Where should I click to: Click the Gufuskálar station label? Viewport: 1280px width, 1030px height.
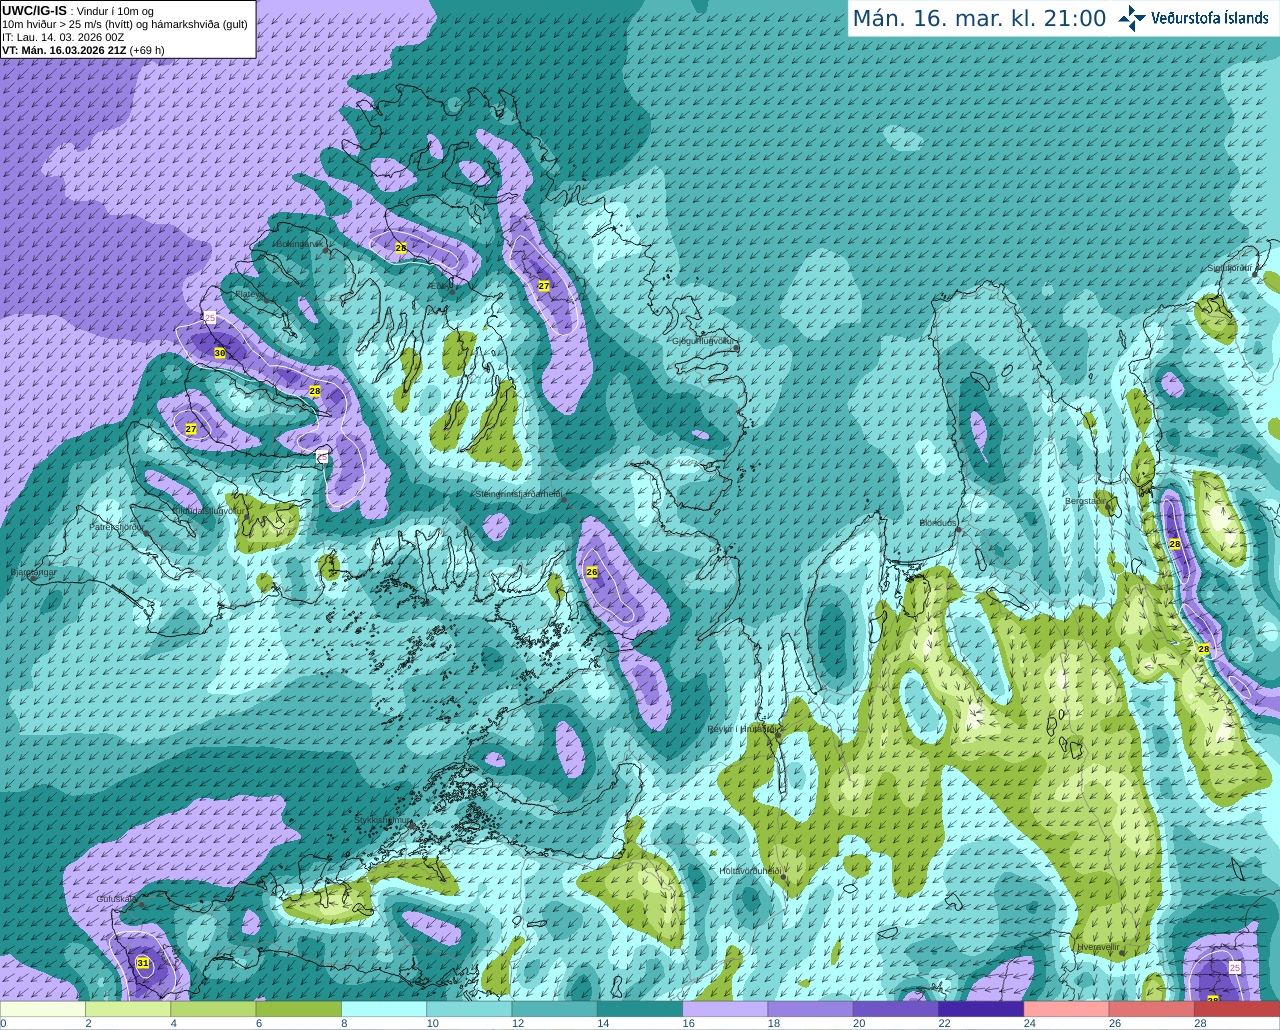click(x=117, y=899)
